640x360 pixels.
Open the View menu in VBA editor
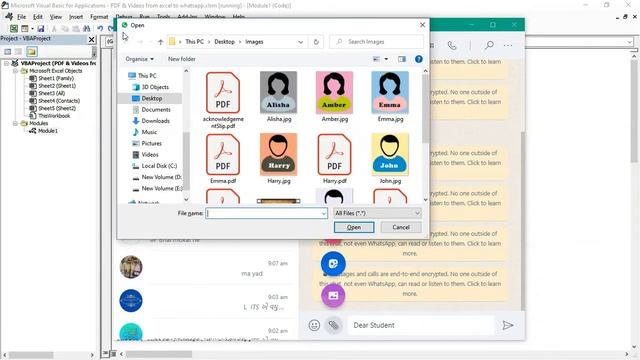pyautogui.click(x=56, y=17)
